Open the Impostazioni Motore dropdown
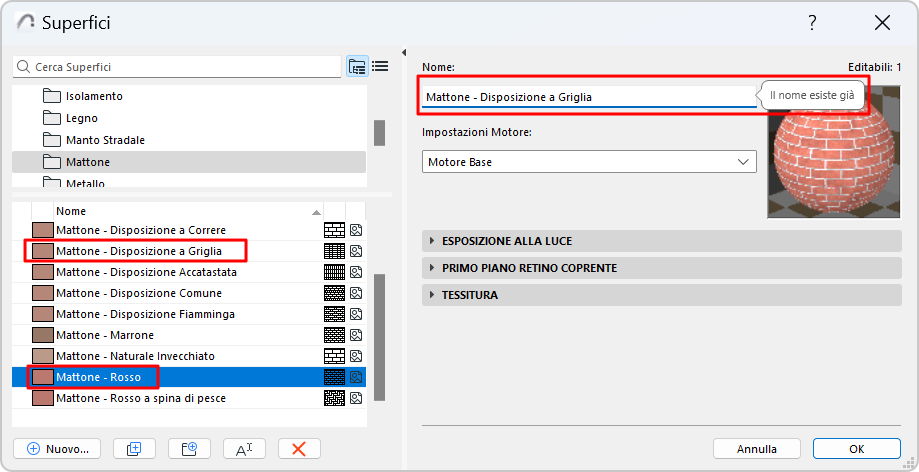This screenshot has width=919, height=472. point(589,162)
